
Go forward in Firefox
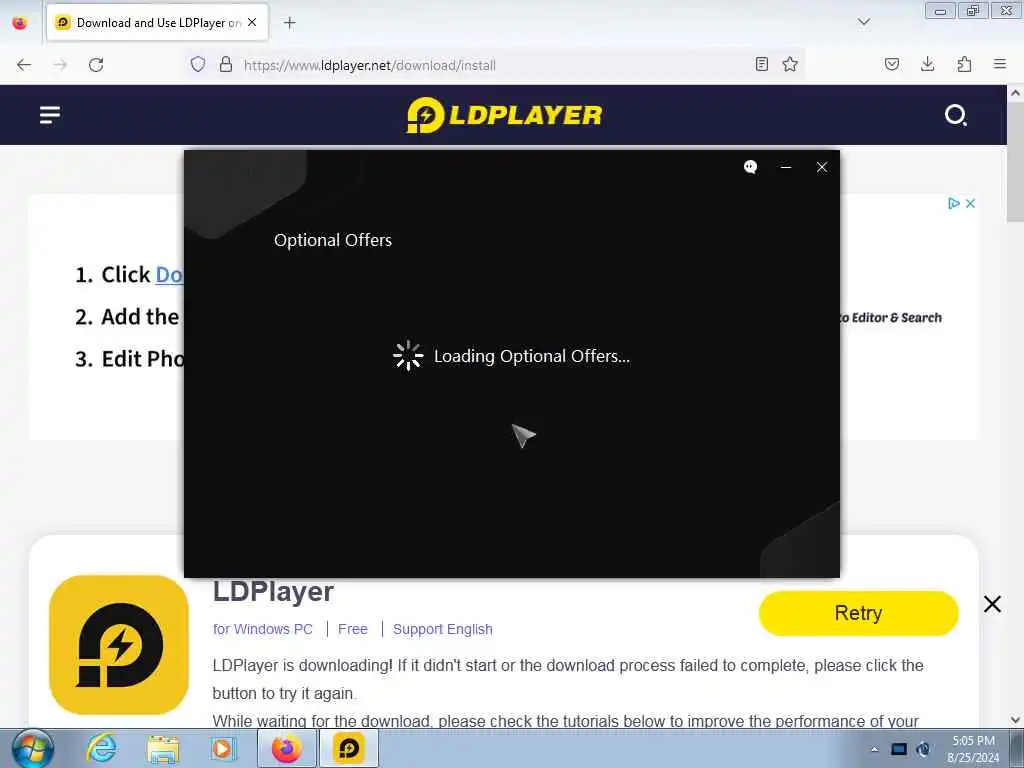[60, 65]
